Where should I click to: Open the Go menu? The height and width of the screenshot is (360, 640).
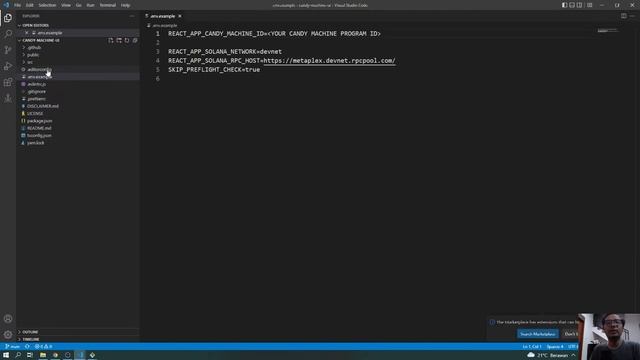coord(79,5)
